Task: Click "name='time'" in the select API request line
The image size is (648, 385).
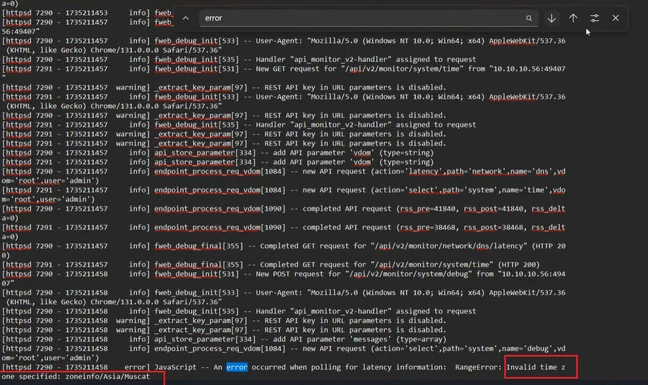Action: pyautogui.click(x=526, y=190)
